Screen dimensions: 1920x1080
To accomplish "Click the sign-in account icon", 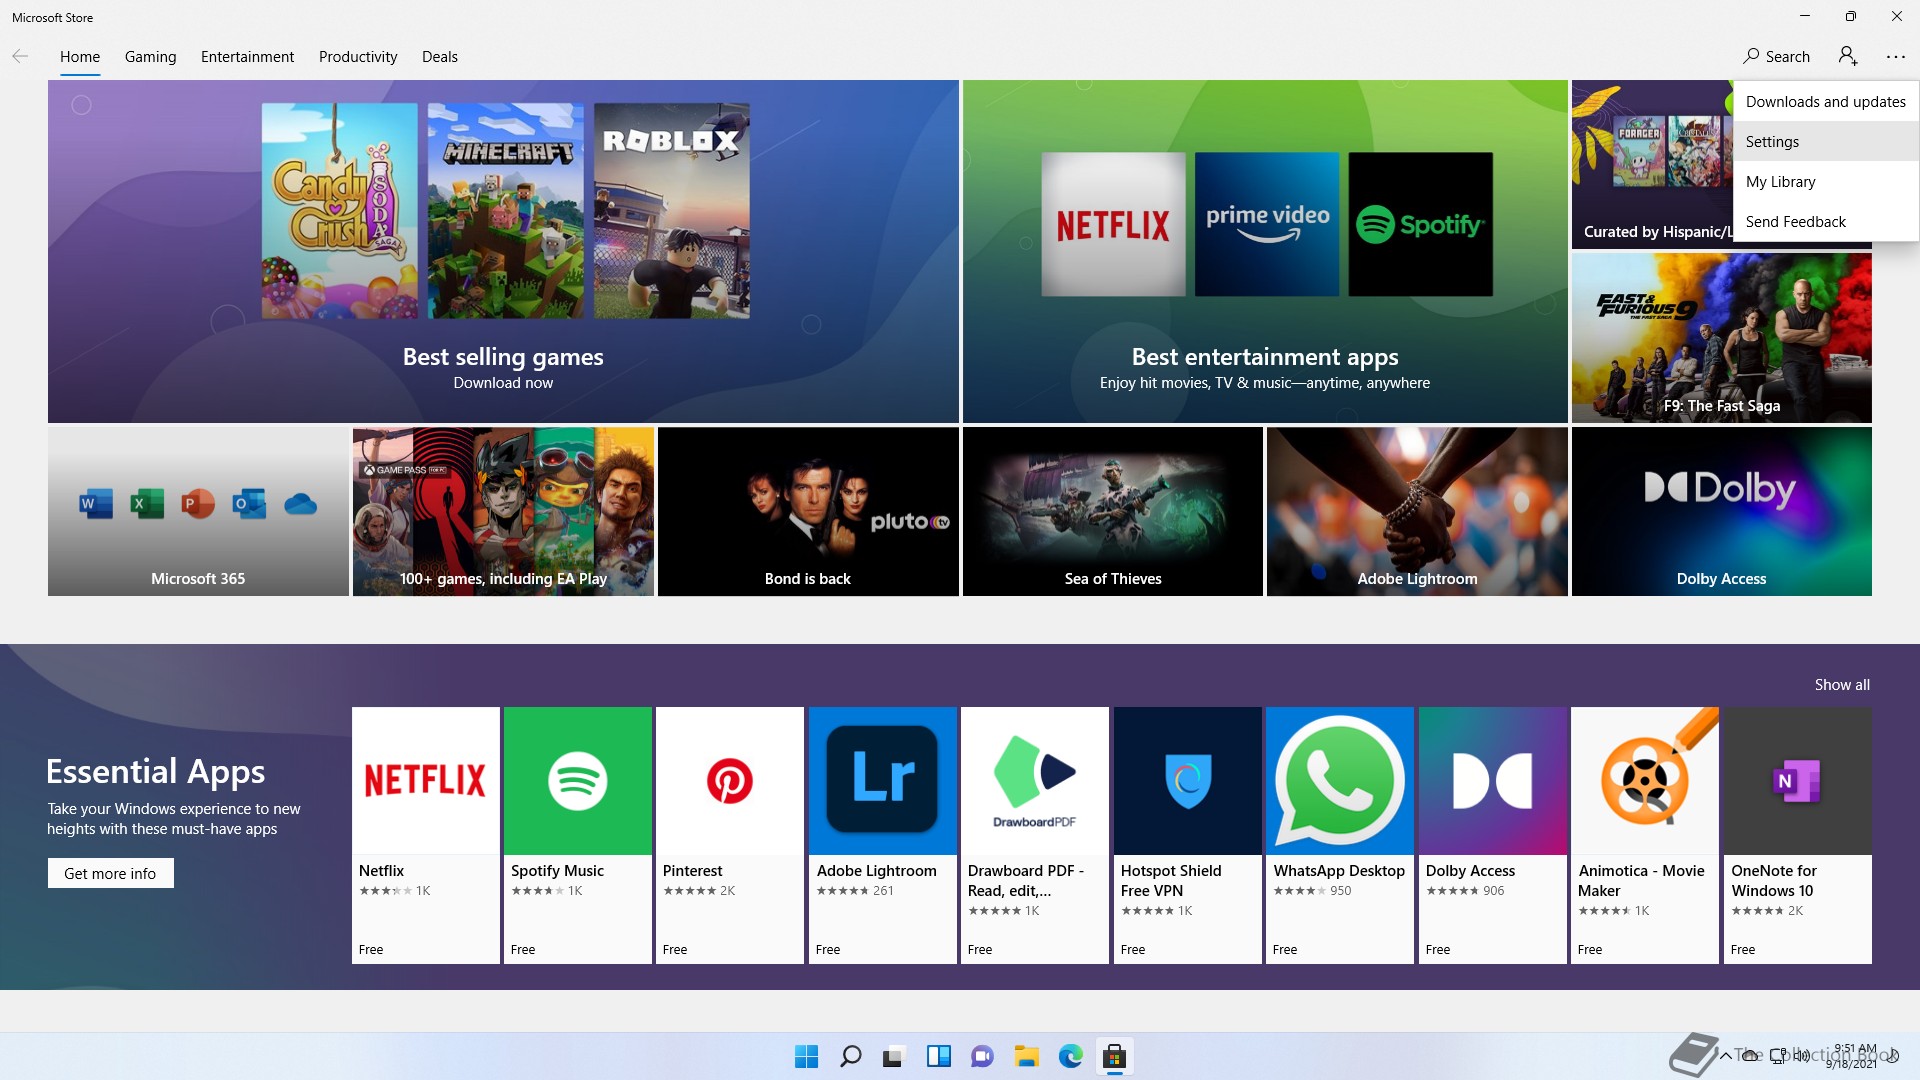I will coord(1848,56).
